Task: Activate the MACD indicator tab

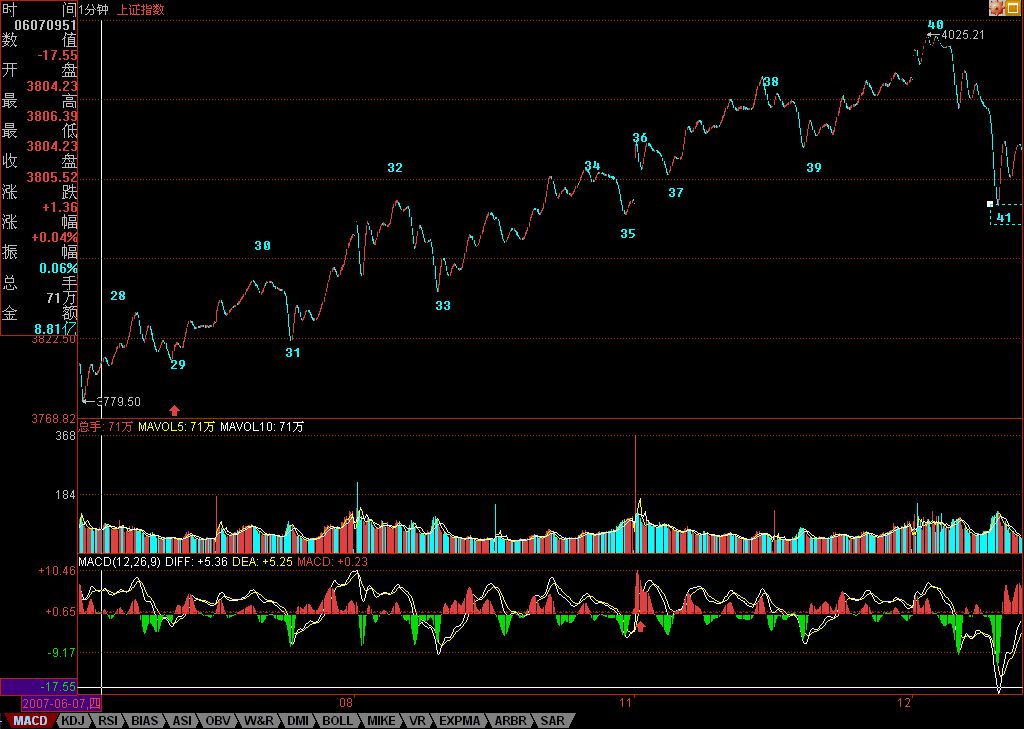Action: [x=30, y=720]
